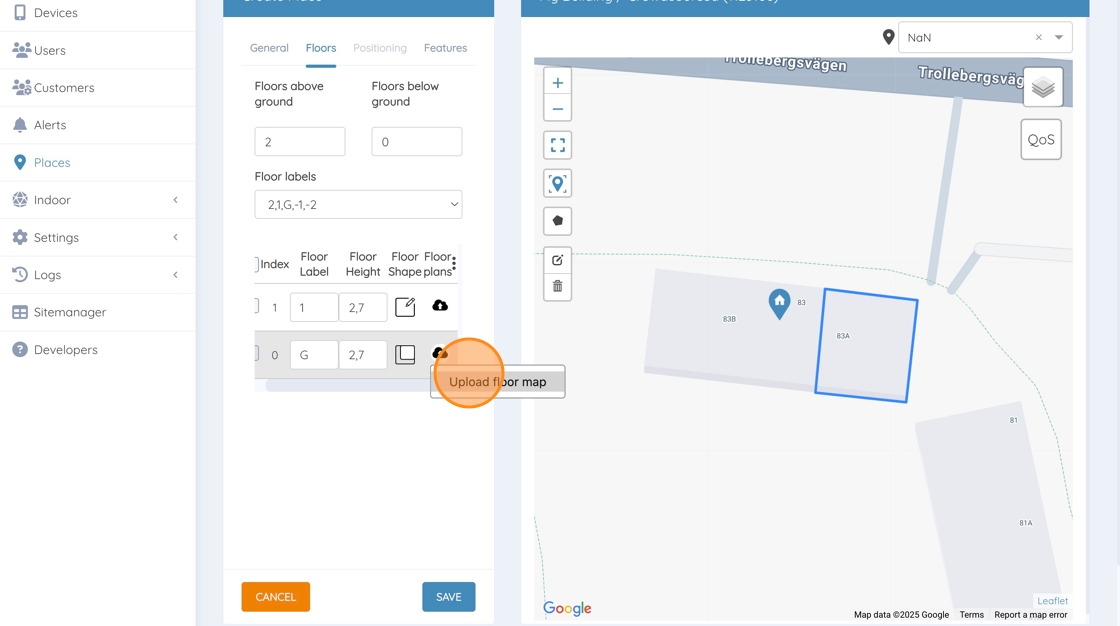Click Report a map error link

click(1031, 615)
